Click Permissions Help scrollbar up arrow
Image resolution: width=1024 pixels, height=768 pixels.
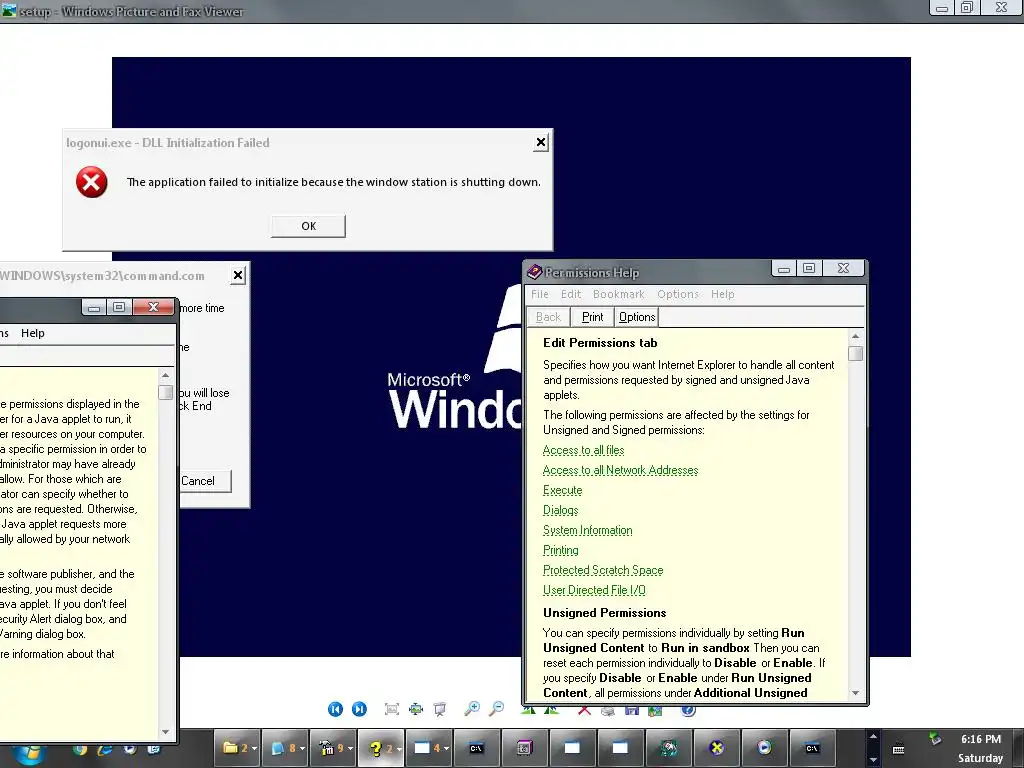pyautogui.click(x=856, y=336)
